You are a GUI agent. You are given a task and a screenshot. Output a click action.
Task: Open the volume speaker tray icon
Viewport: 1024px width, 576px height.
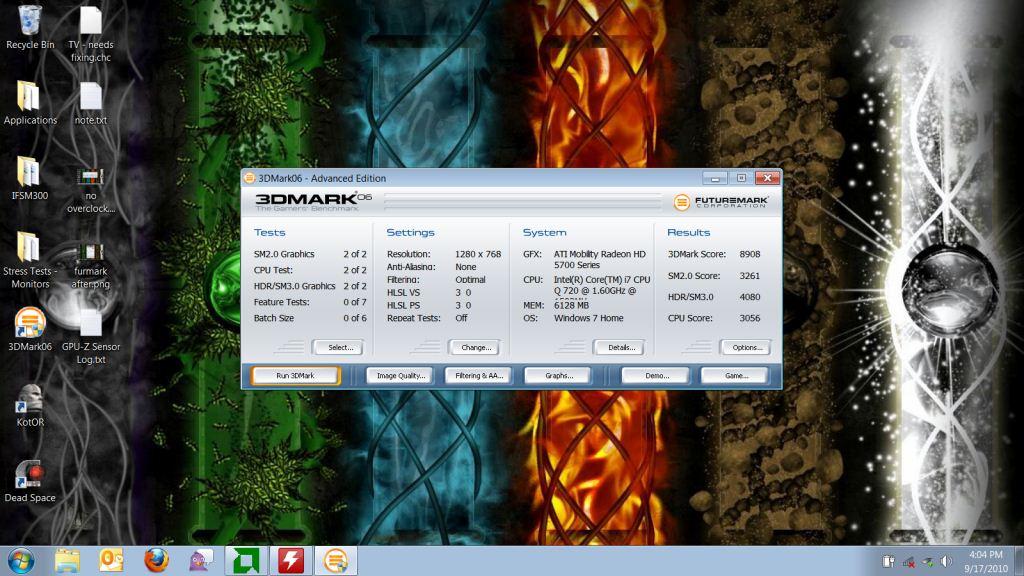coord(946,562)
